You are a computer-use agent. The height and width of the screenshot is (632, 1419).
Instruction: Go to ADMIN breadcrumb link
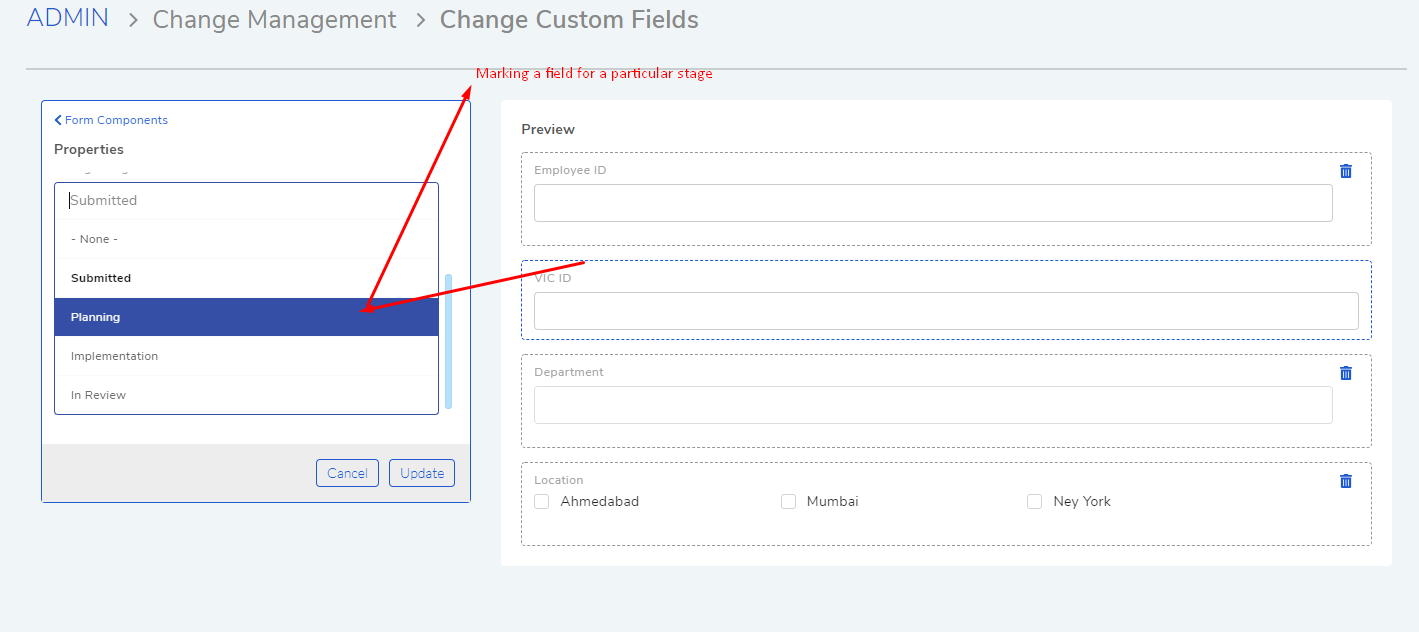68,18
